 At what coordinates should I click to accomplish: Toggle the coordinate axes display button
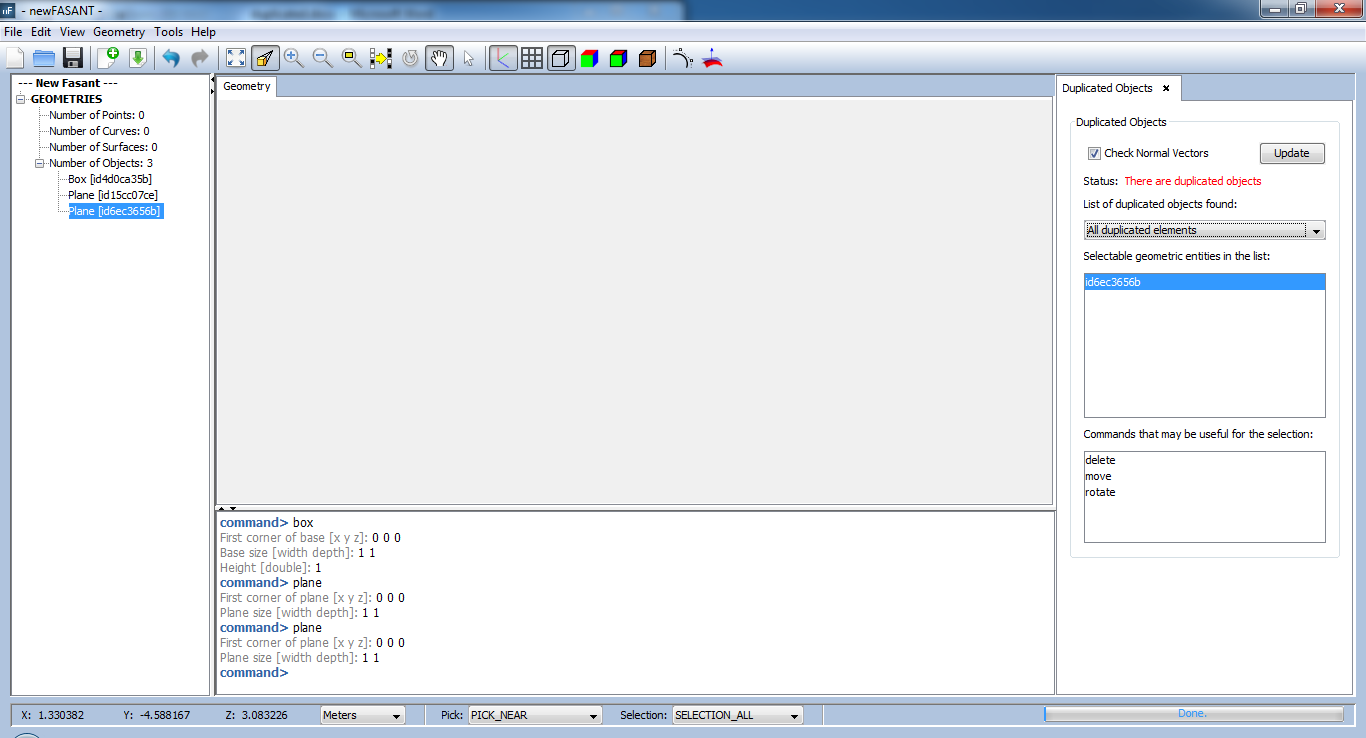click(x=503, y=58)
